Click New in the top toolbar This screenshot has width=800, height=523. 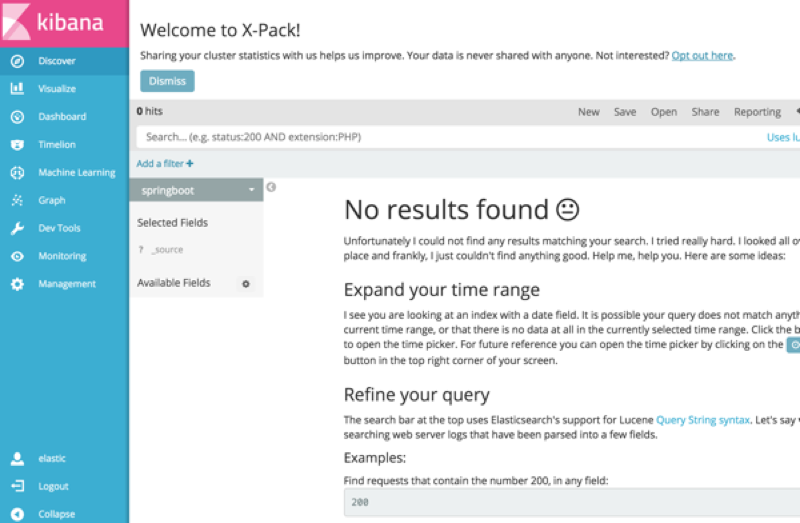point(588,112)
